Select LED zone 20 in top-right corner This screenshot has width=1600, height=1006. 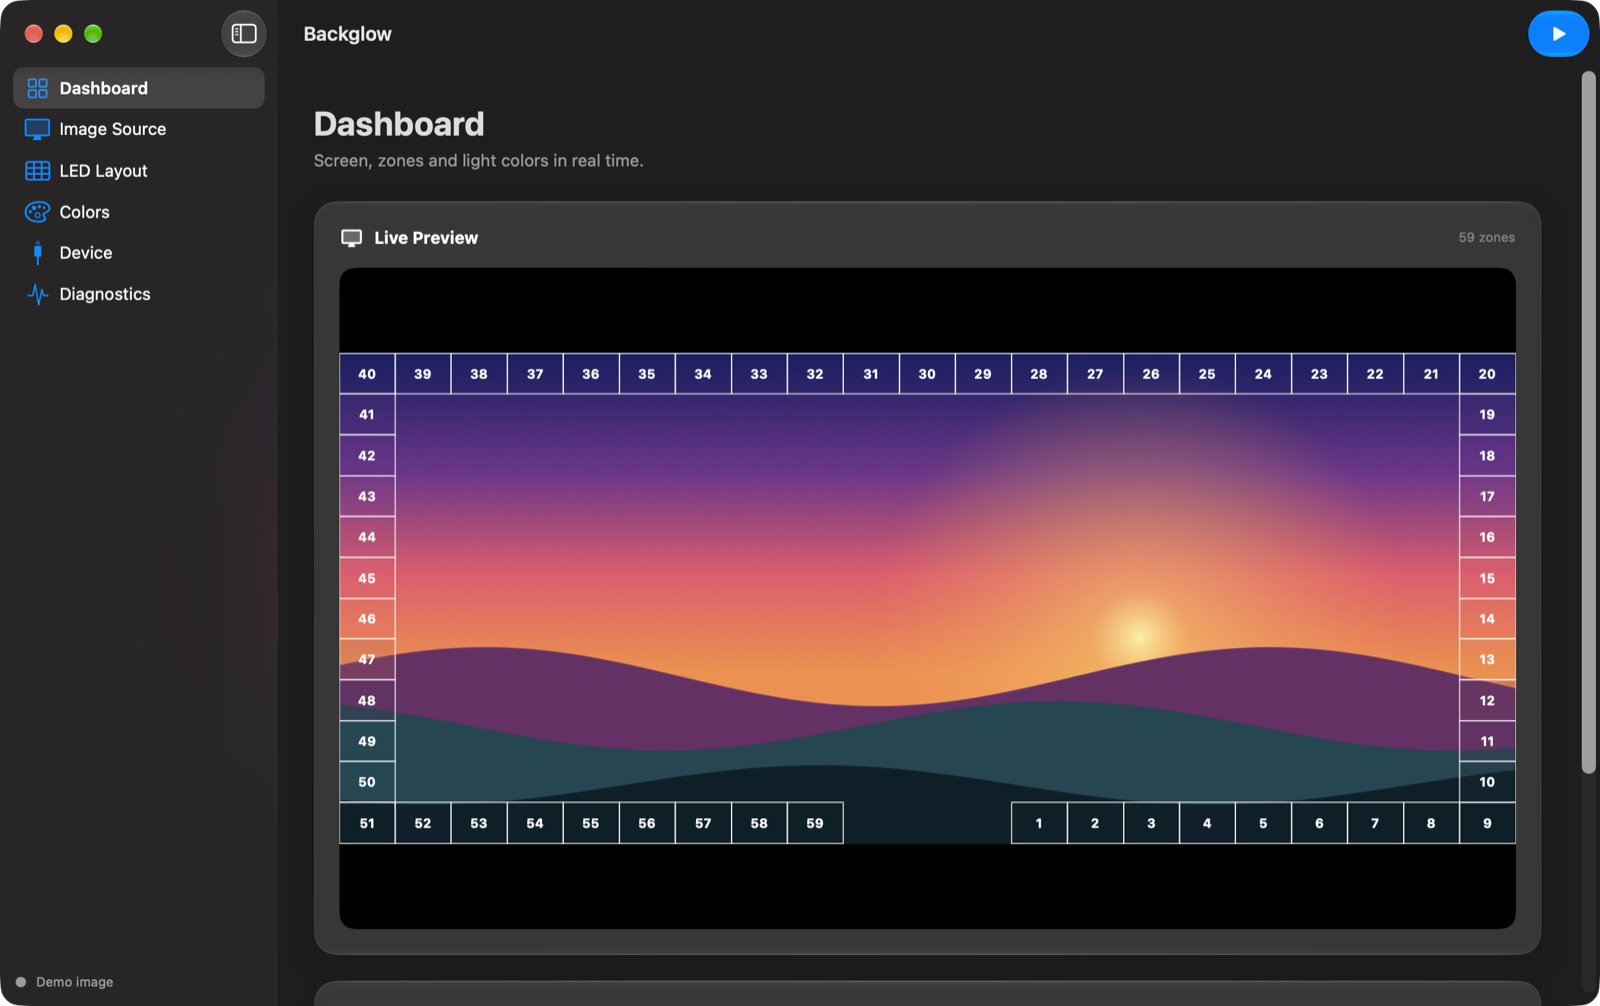point(1487,374)
